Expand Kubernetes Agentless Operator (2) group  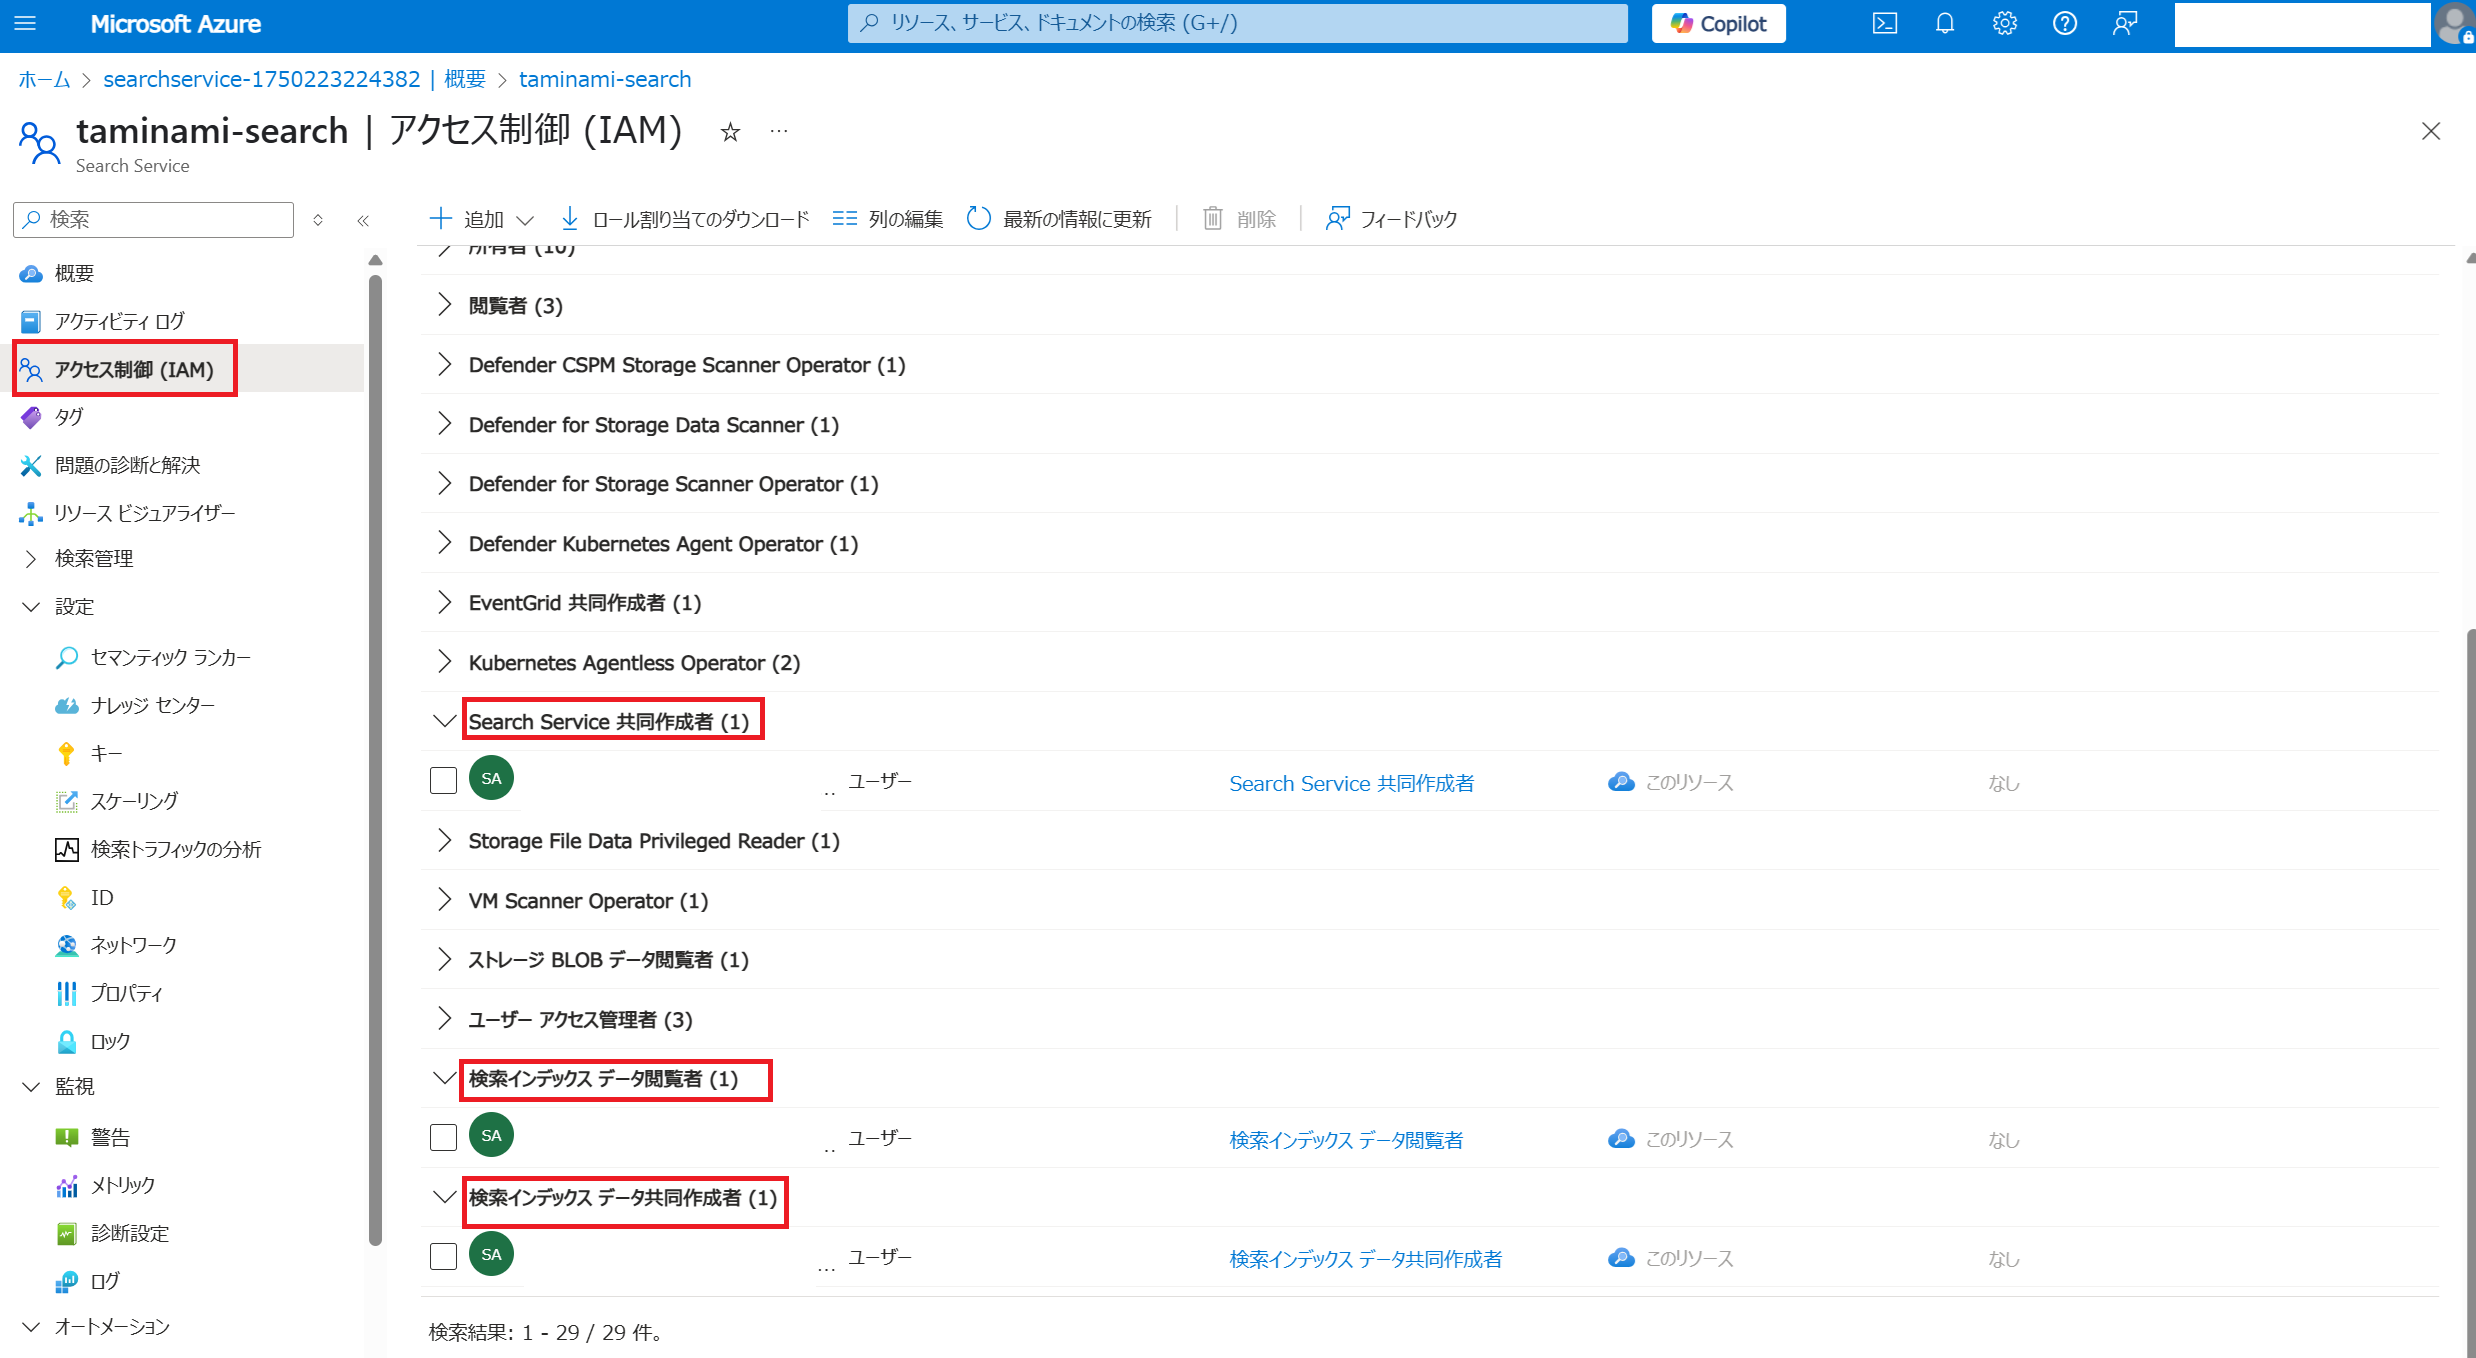click(444, 662)
